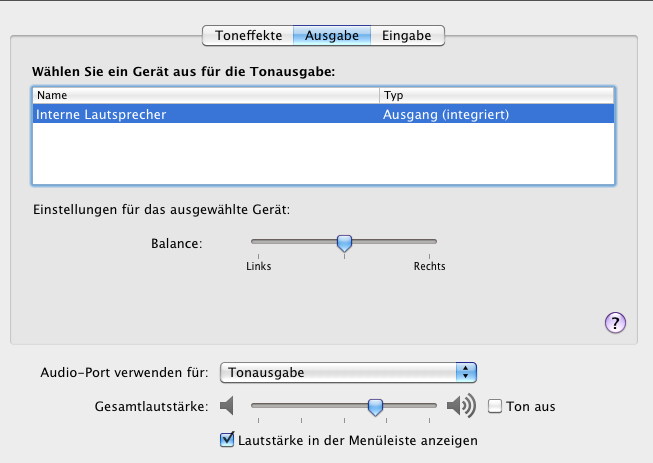Select Interne Lautsprecher in the device list

(101, 114)
